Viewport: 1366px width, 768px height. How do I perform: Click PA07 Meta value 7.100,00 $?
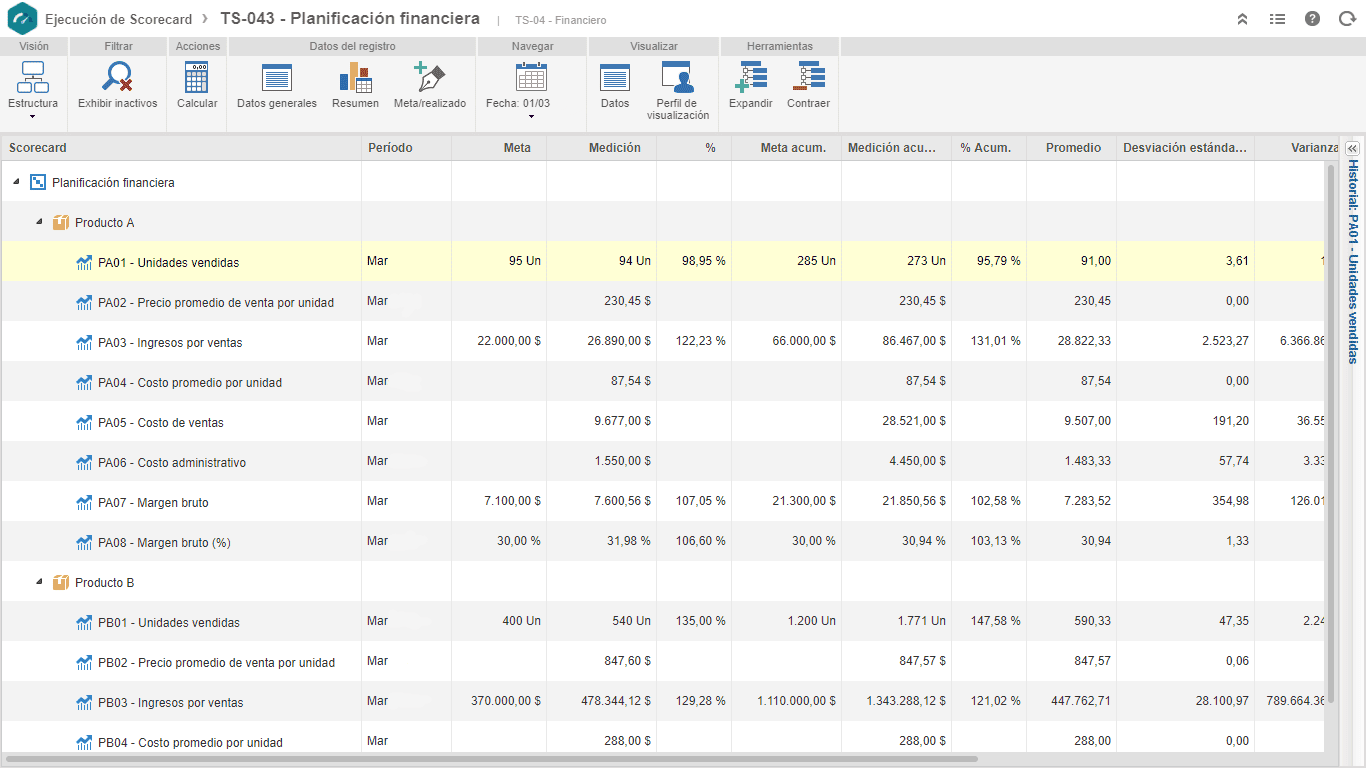click(514, 501)
